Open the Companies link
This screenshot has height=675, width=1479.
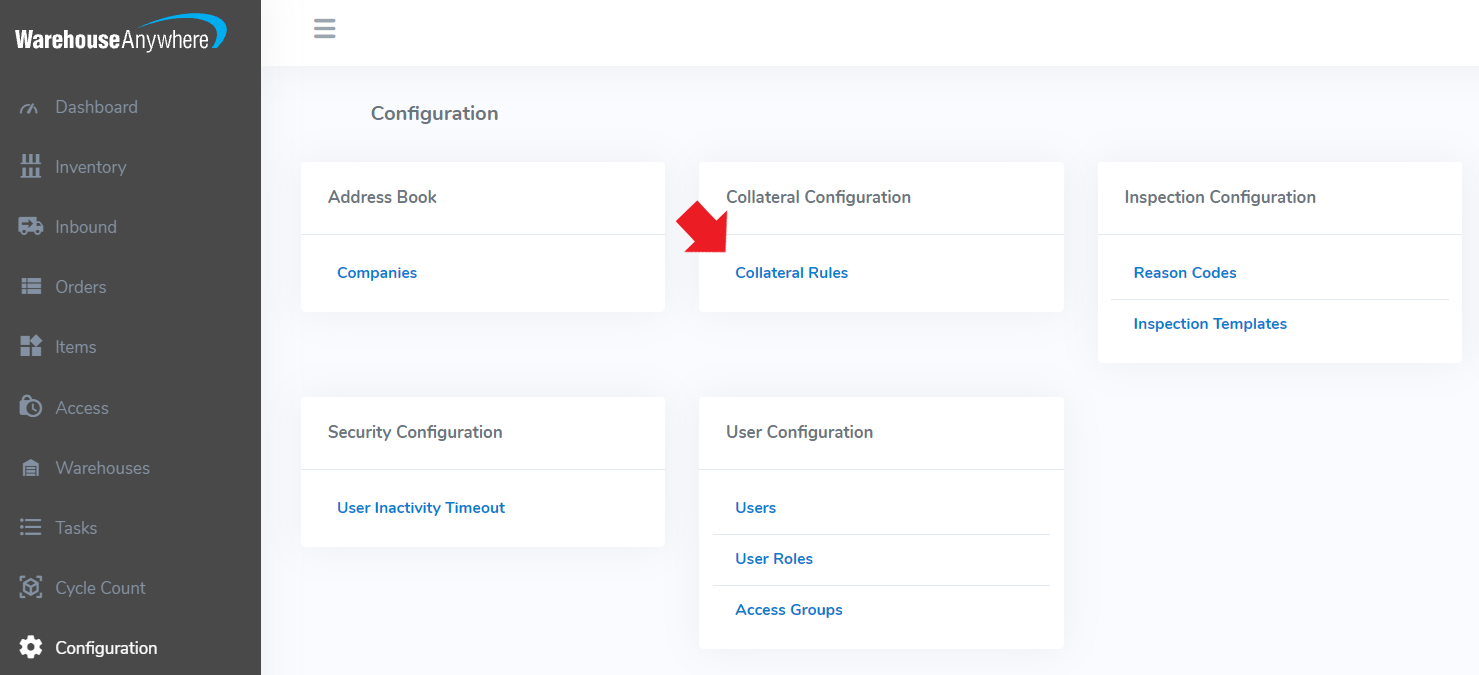pyautogui.click(x=377, y=273)
